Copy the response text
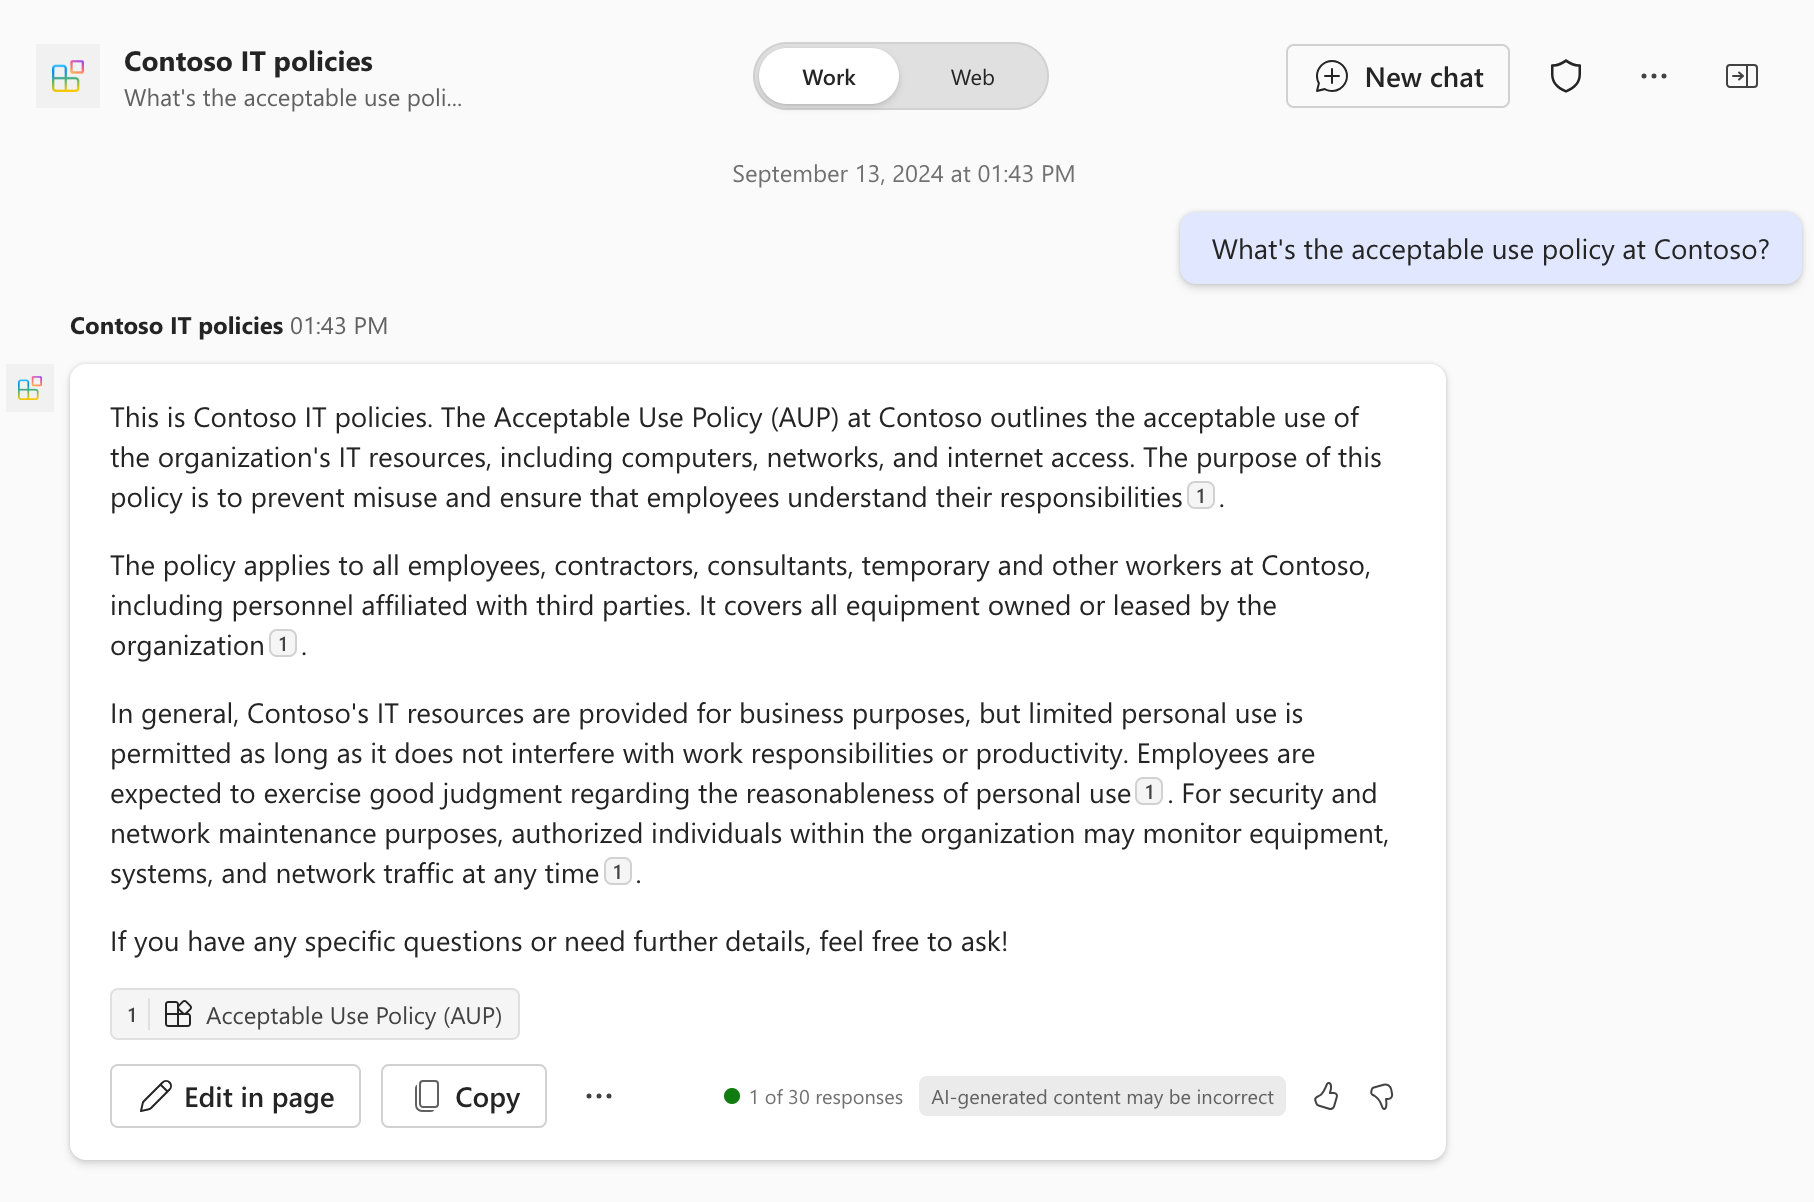1814x1202 pixels. tap(463, 1096)
